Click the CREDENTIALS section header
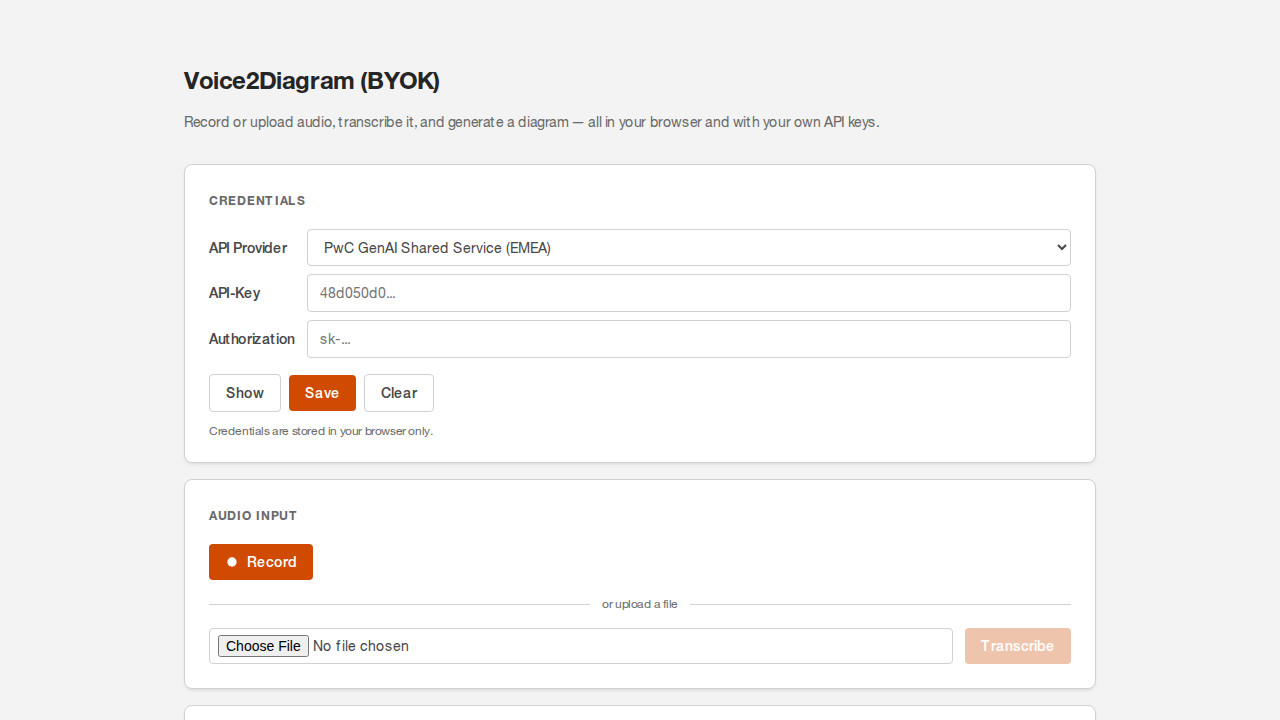This screenshot has width=1280, height=720. point(257,201)
